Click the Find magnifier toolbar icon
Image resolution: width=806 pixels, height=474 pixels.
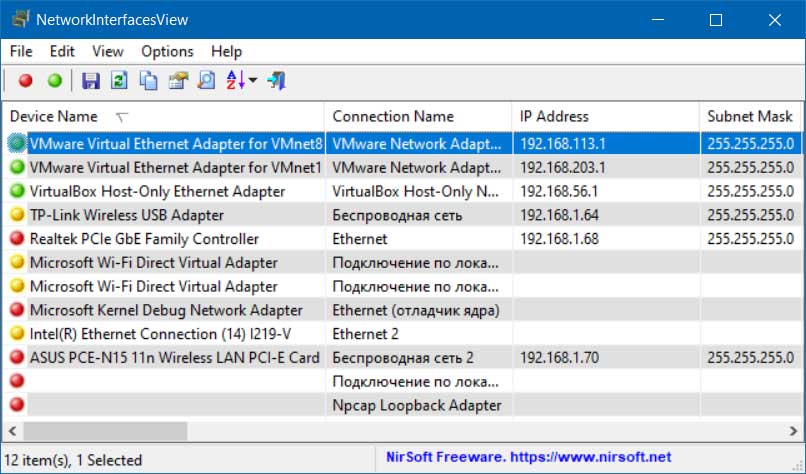[207, 81]
